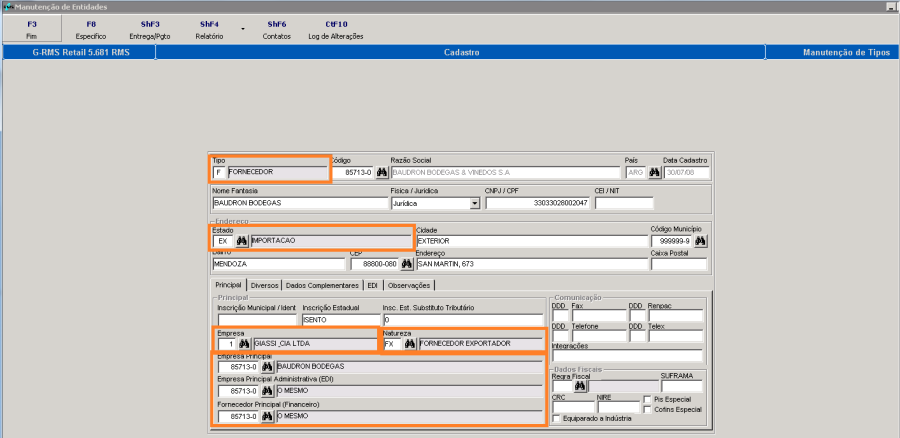Screen dimensions: 900x438
Task: Open País lookup binoculars icon
Action: 654,172
